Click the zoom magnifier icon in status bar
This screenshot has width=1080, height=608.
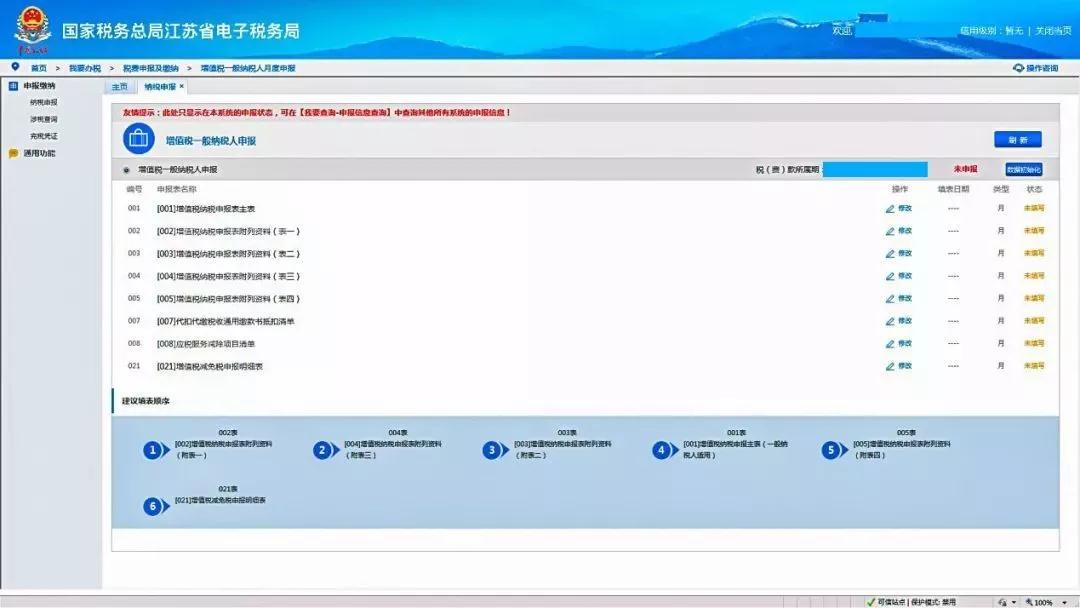click(1029, 602)
